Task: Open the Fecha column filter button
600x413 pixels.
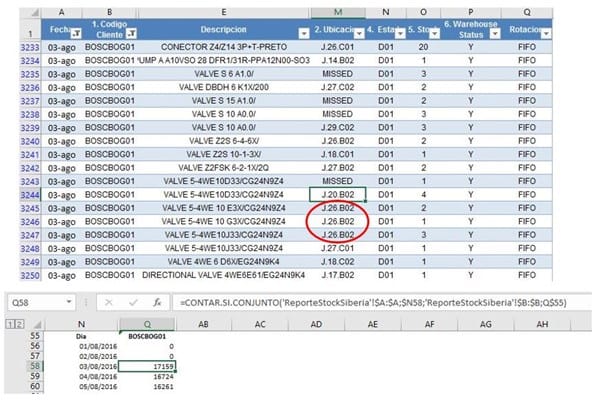Action: (x=73, y=34)
